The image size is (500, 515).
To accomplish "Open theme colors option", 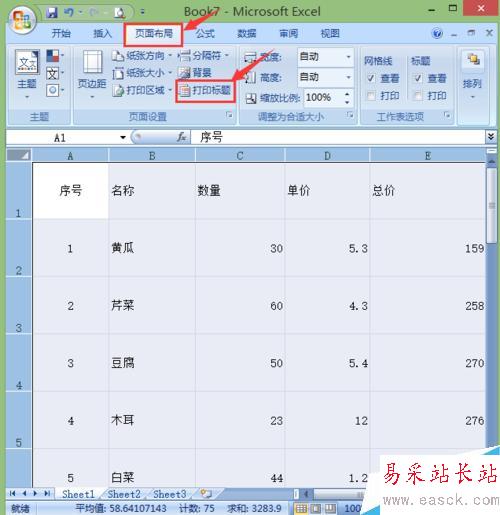I will (55, 56).
